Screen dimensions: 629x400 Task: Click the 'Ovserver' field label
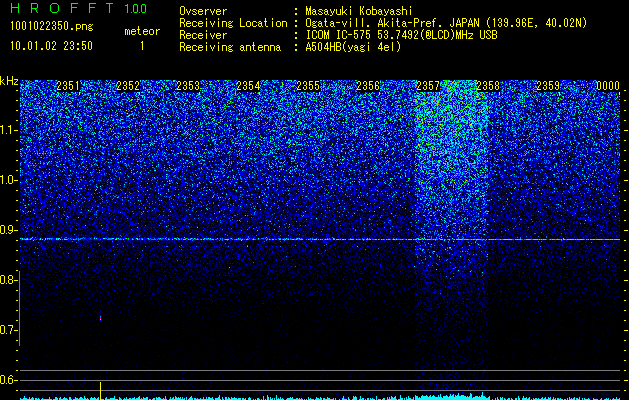tap(203, 11)
